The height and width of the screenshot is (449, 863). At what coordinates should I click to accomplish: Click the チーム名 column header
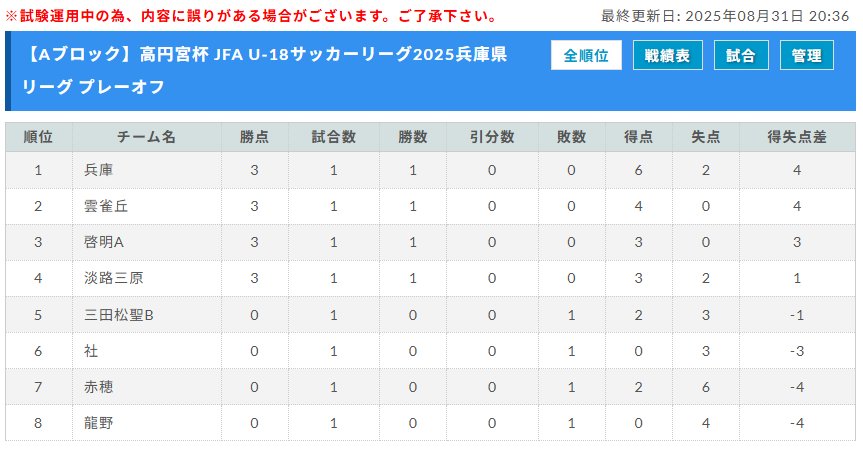tap(146, 137)
